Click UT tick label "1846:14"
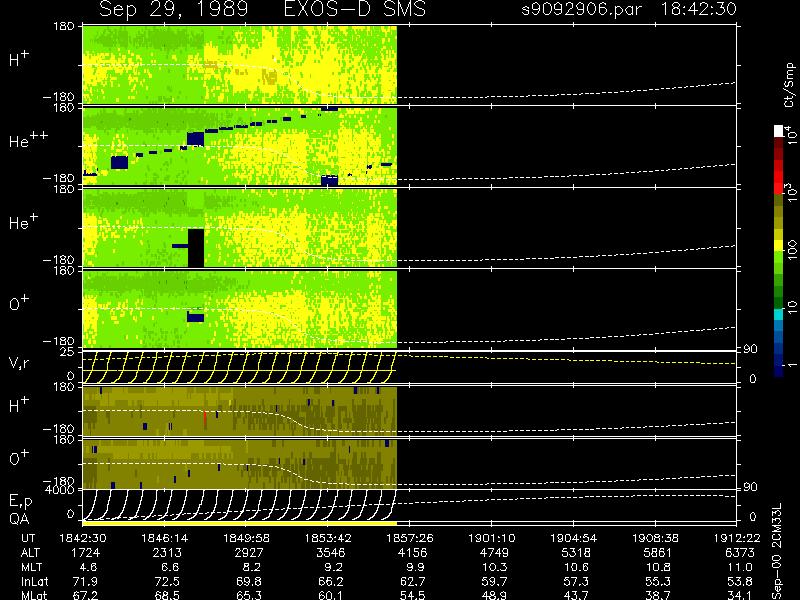Viewport: 800px width, 600px height. tap(164, 538)
